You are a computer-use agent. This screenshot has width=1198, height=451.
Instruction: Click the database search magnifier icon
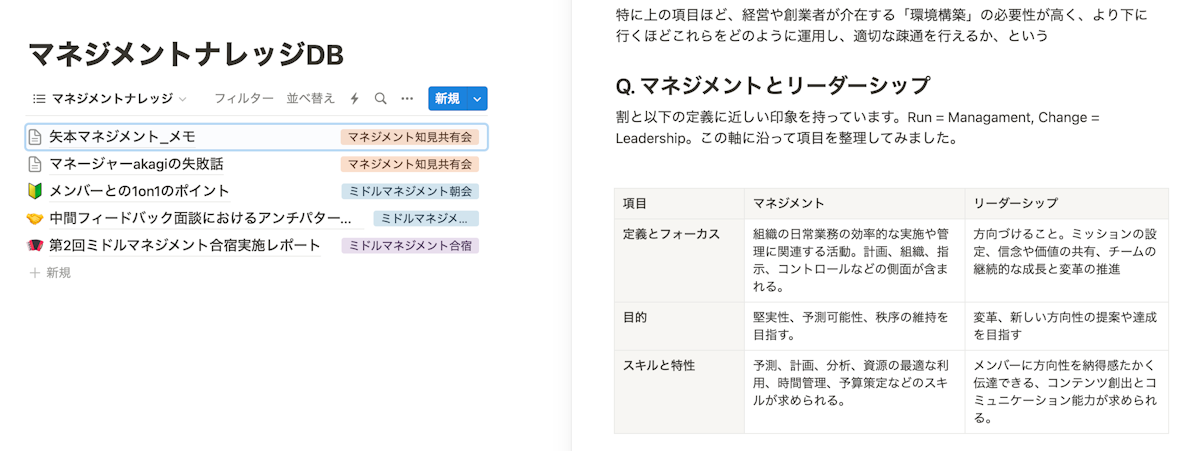coord(380,99)
